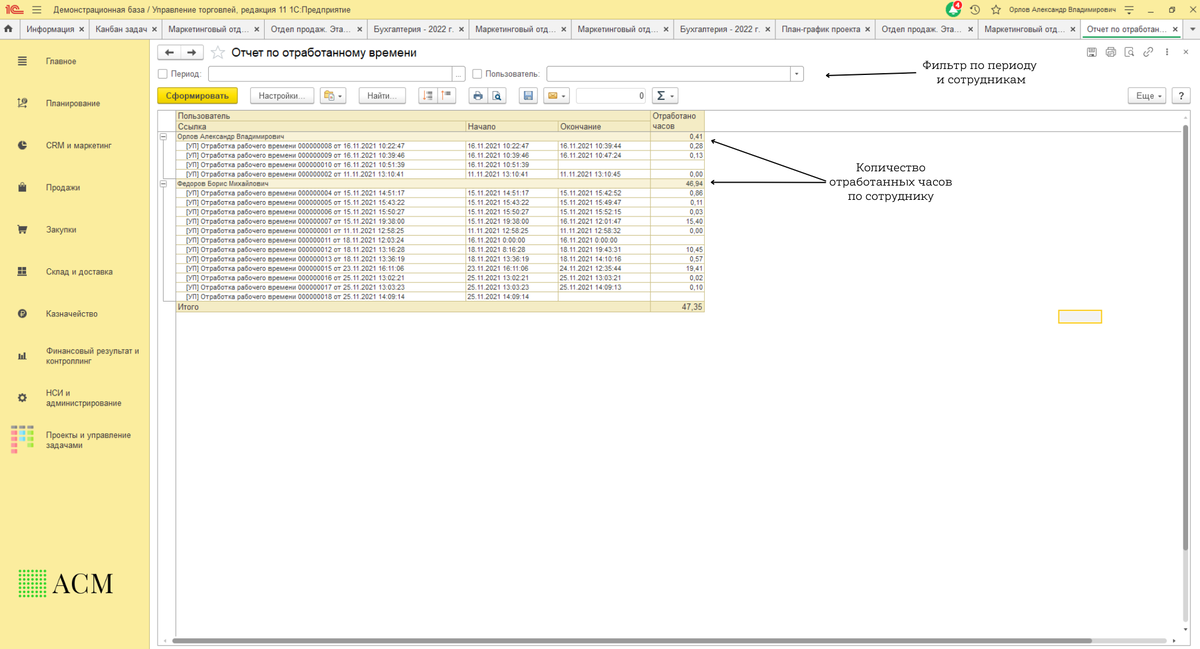Click preview magnifier icon at top right
This screenshot has height=649, width=1200.
(x=1129, y=52)
